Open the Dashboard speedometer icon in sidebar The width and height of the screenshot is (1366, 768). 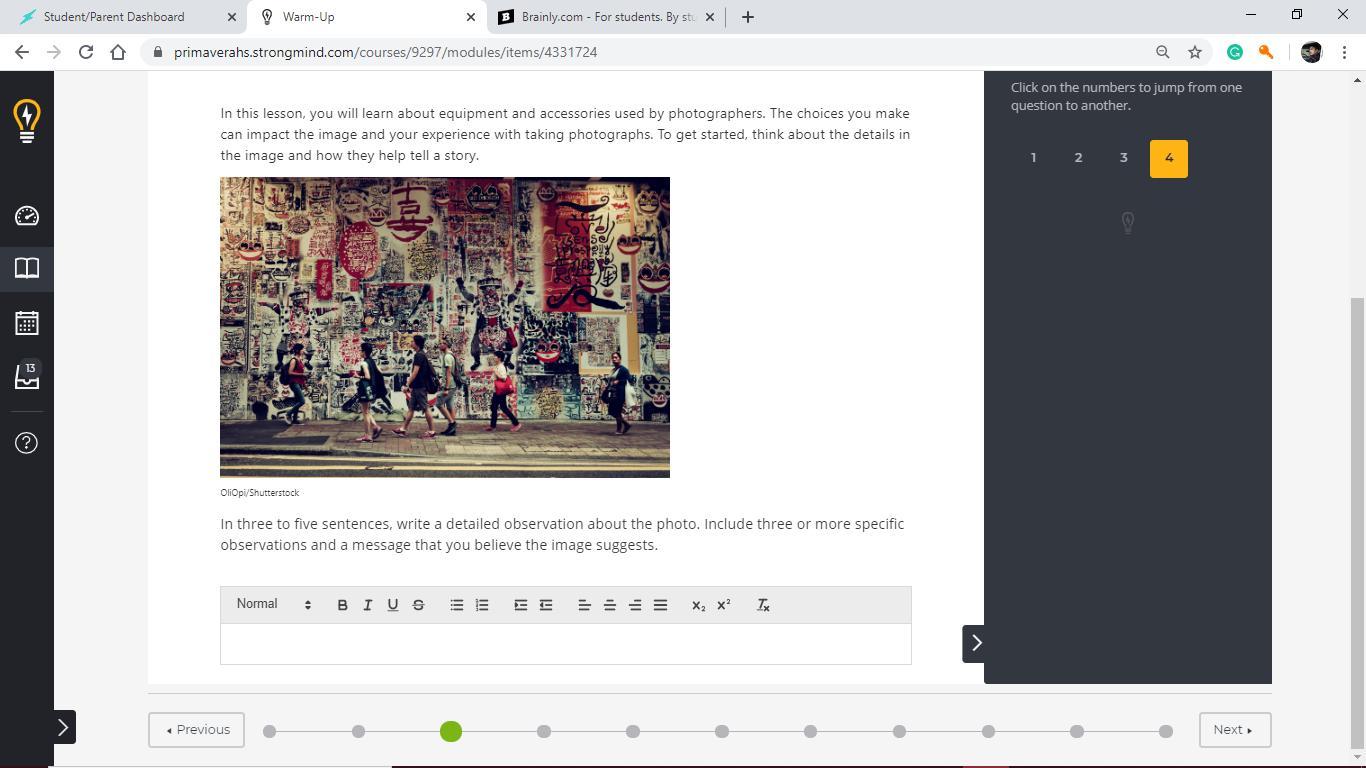coord(27,216)
